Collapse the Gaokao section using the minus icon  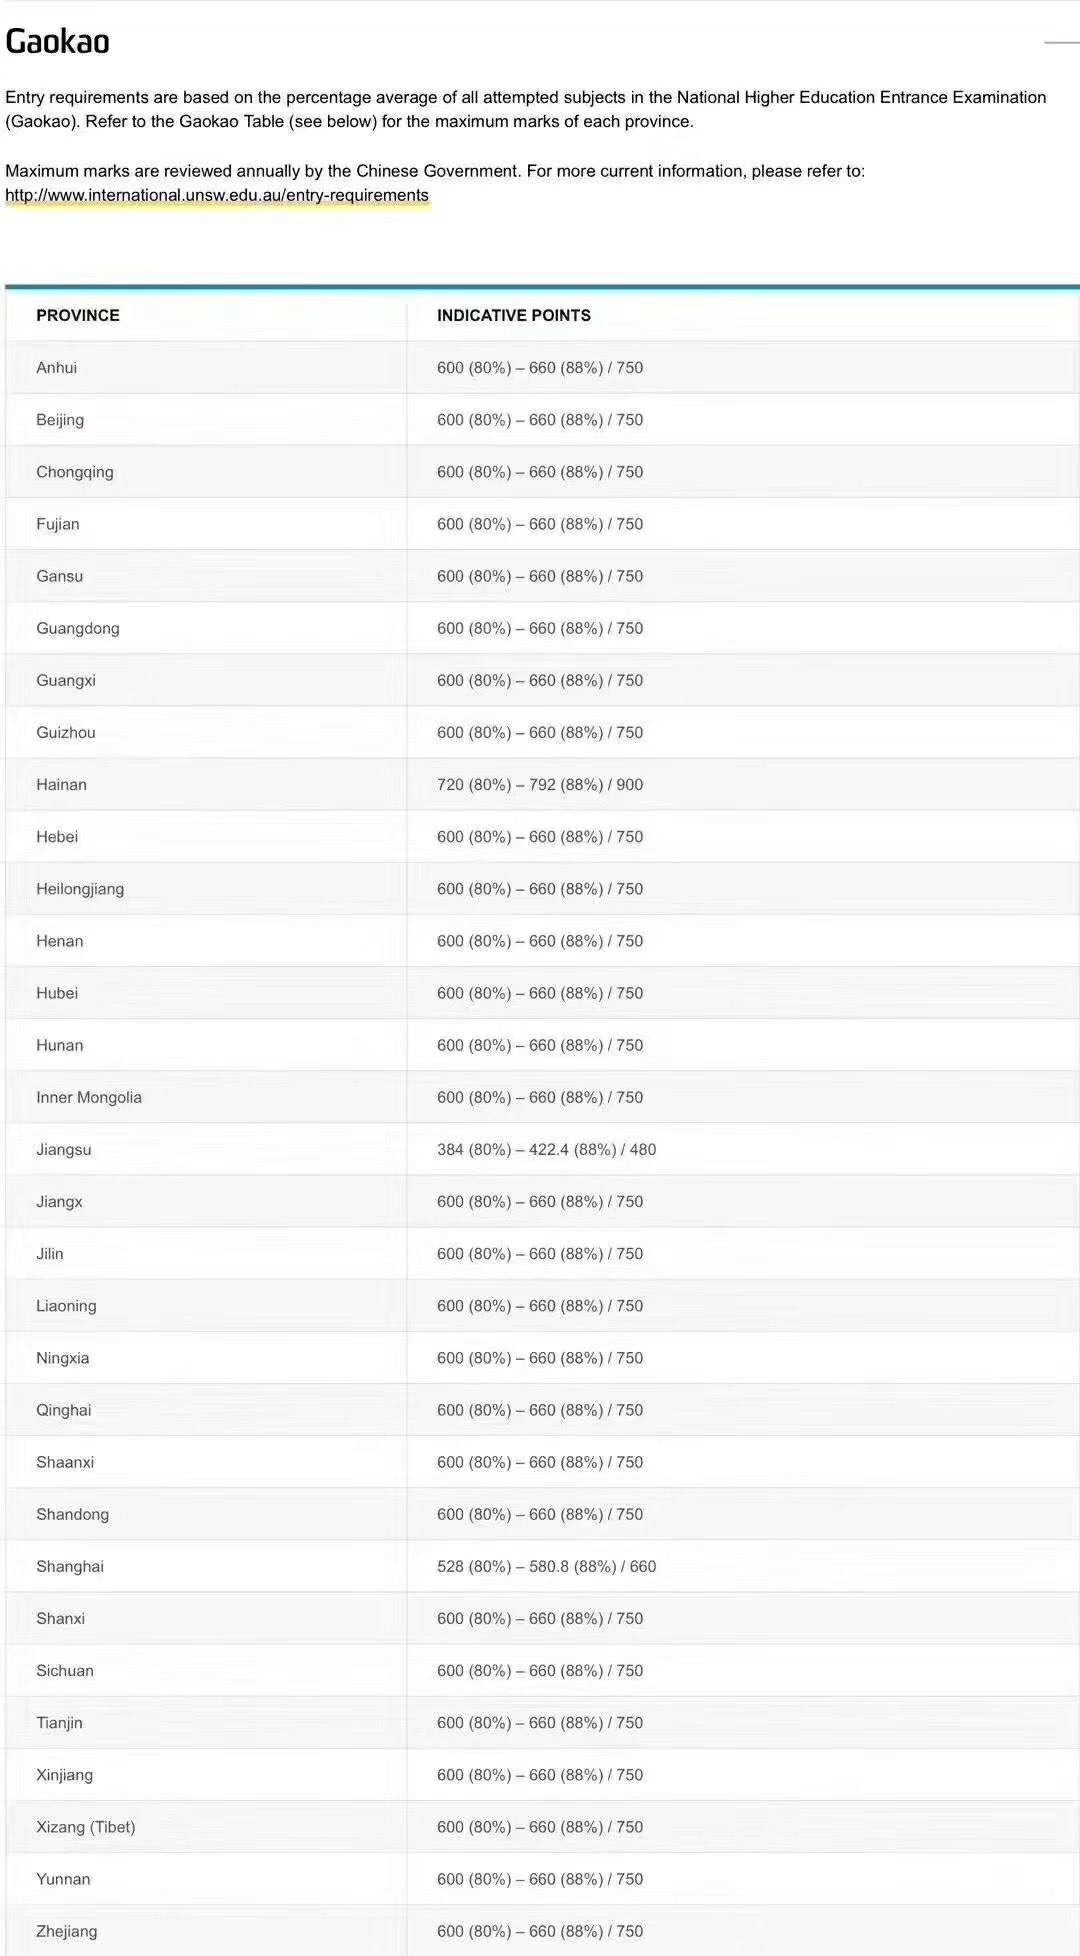(1061, 43)
